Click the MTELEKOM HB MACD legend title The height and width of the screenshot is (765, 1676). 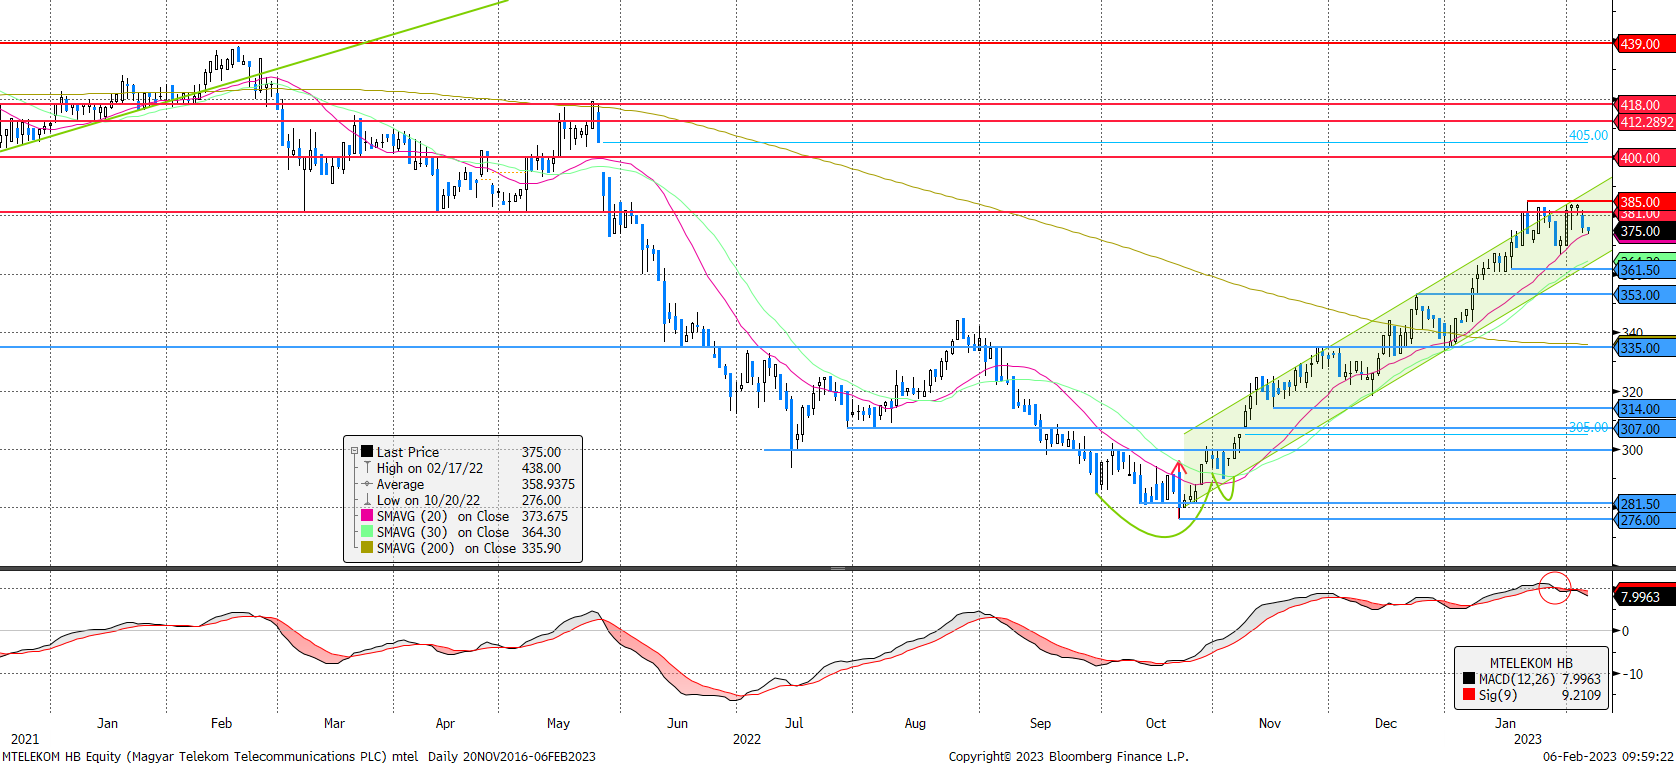tap(1531, 663)
